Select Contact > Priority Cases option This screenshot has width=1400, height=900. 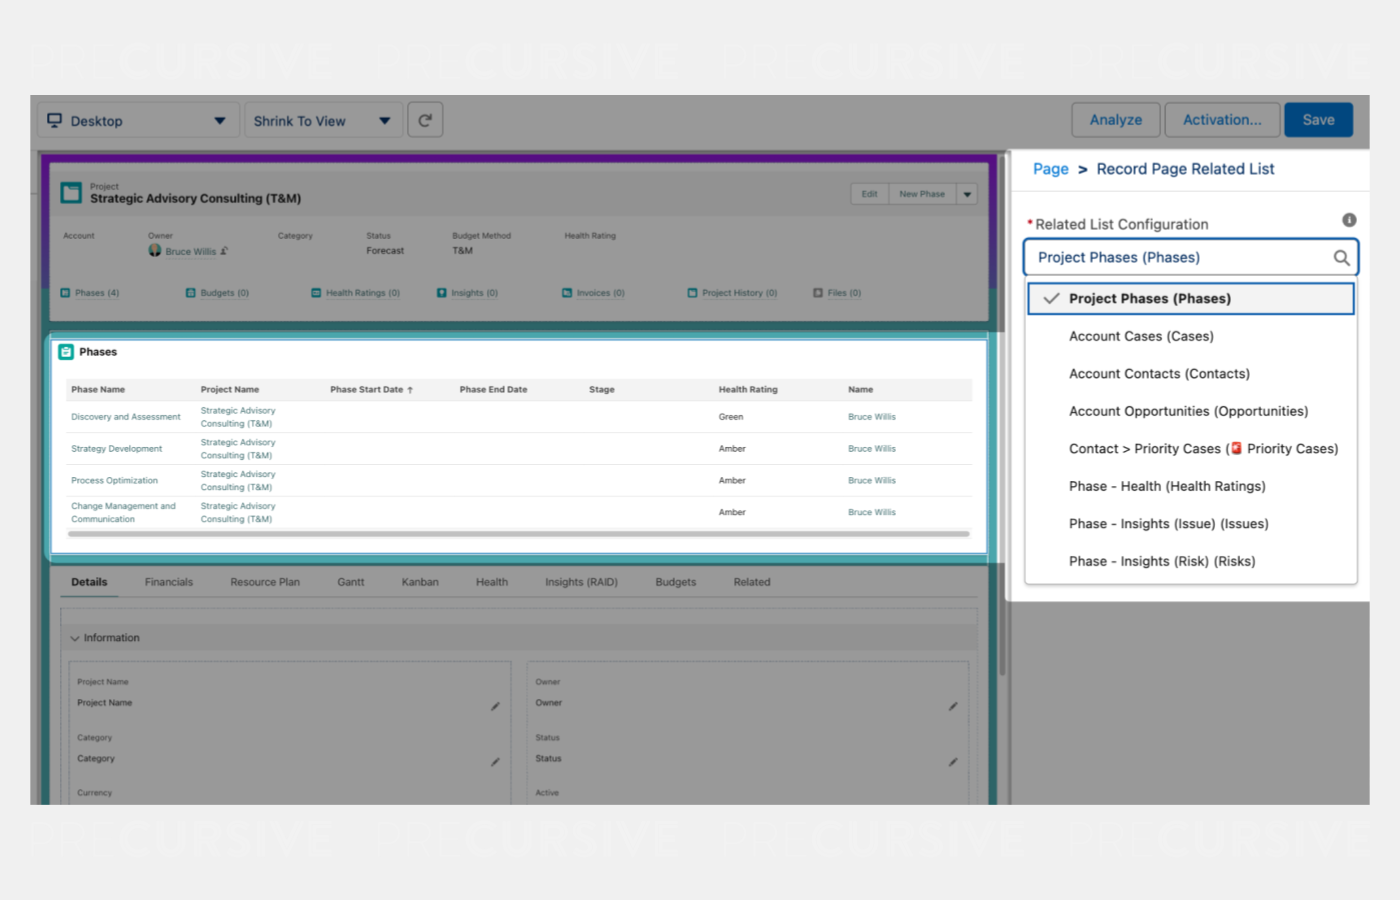click(x=1191, y=449)
